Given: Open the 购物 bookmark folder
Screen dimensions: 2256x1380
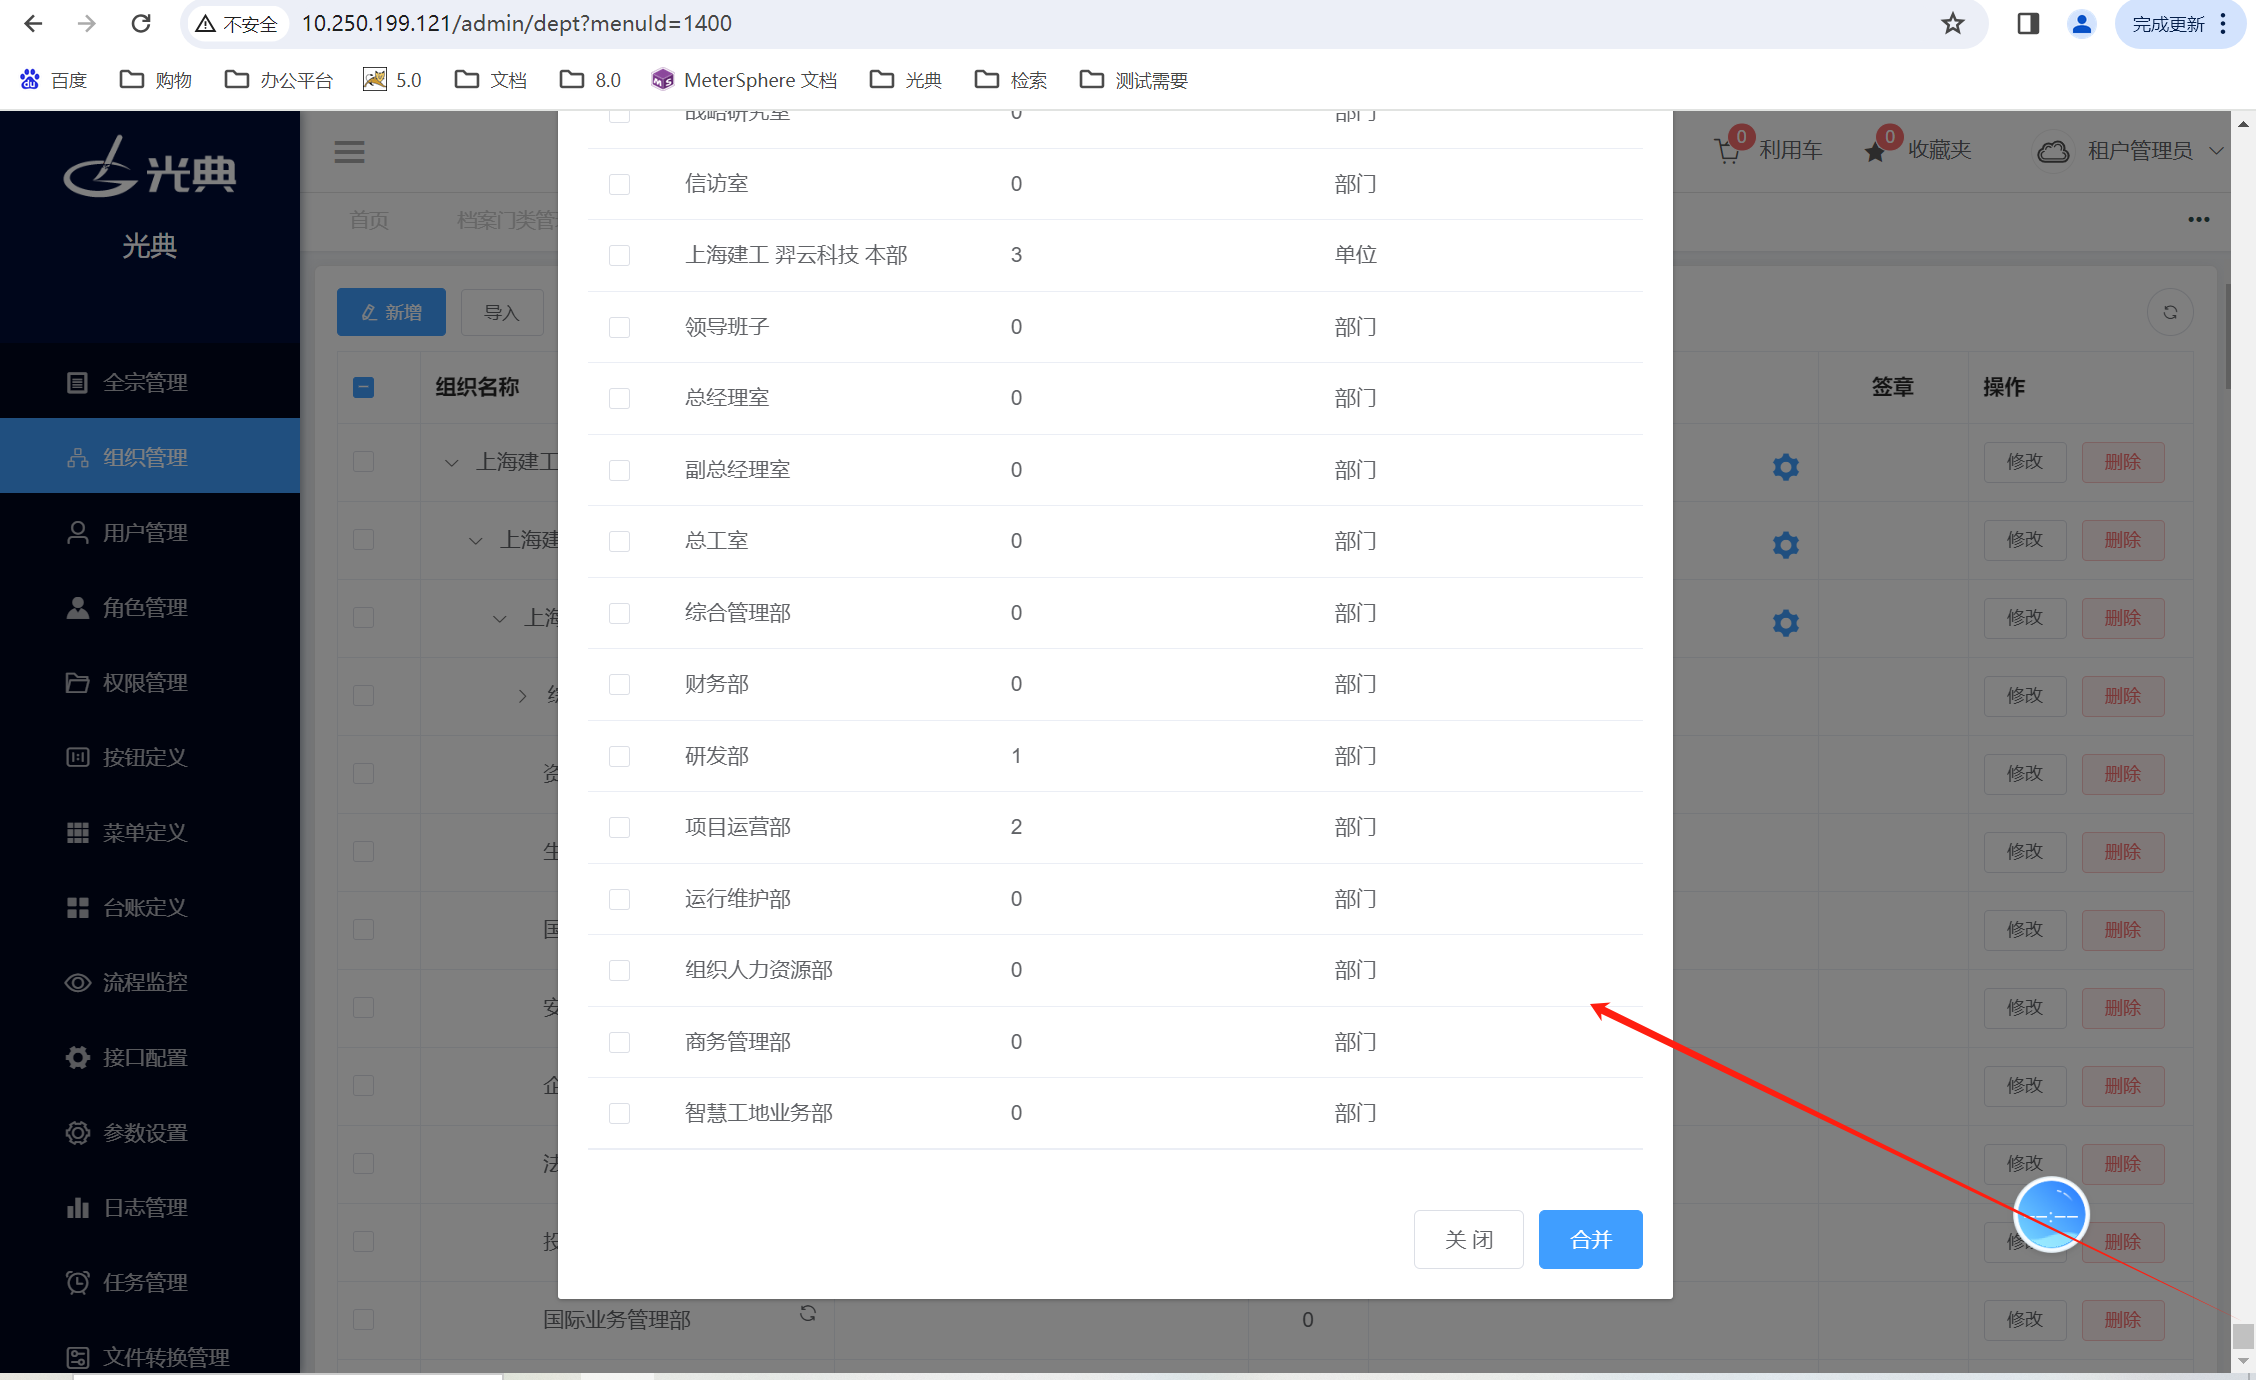Looking at the screenshot, I should 156,80.
